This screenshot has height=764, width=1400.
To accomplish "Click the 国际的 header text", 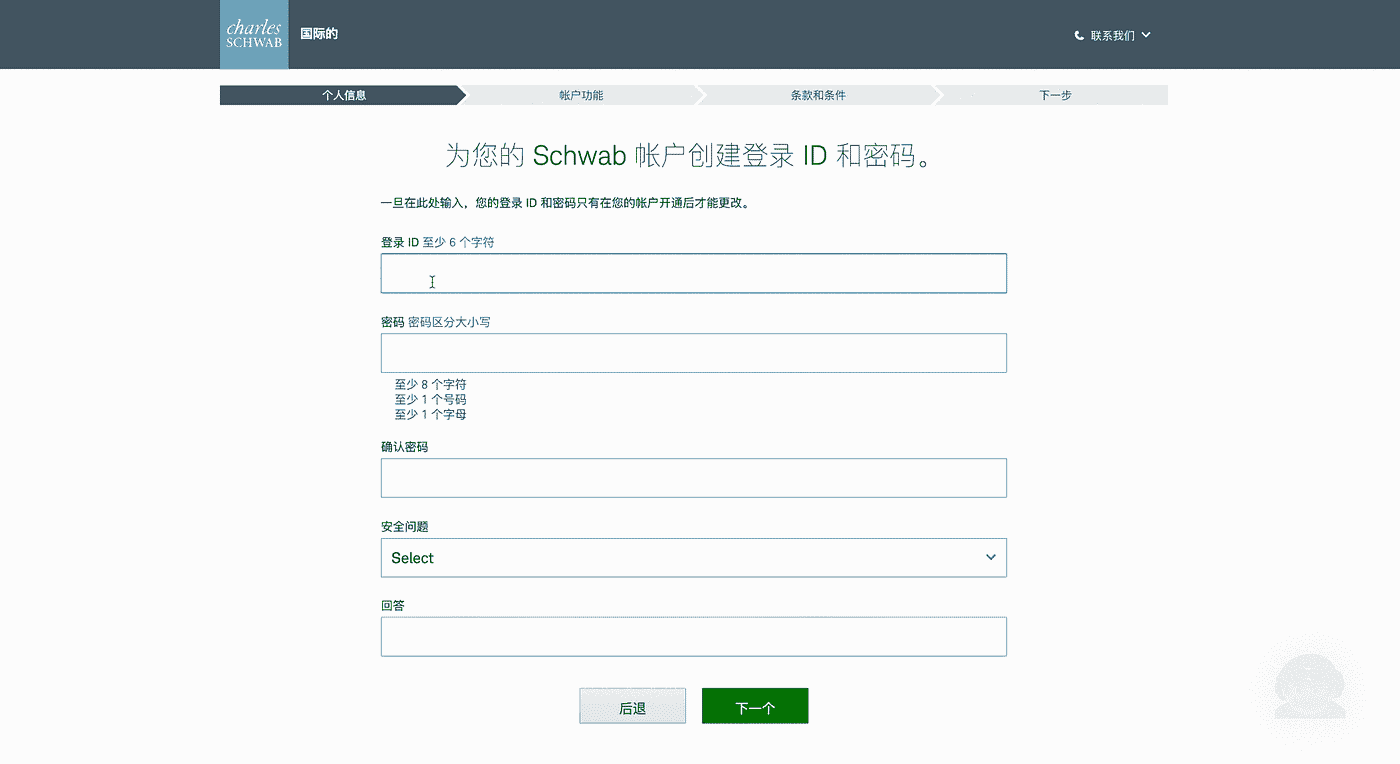I will tap(320, 34).
